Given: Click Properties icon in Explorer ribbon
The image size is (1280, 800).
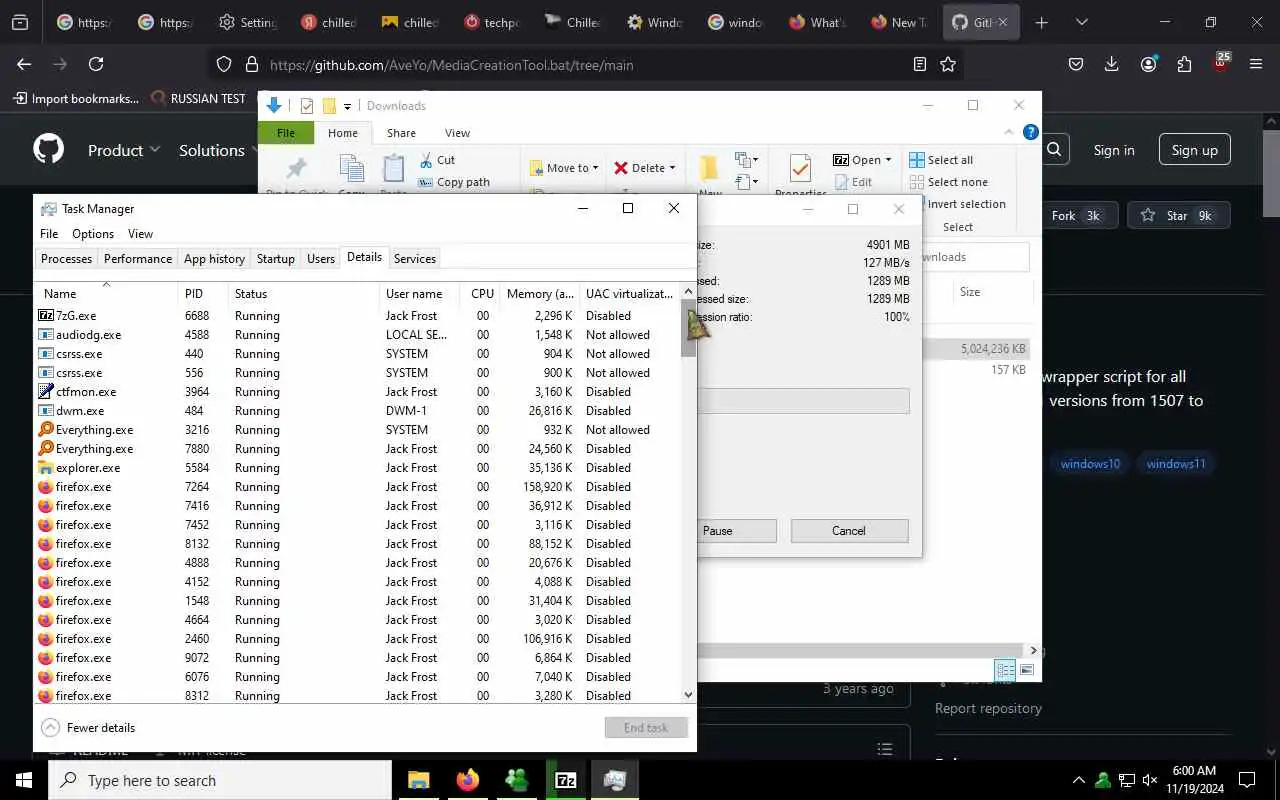Looking at the screenshot, I should pos(800,168).
